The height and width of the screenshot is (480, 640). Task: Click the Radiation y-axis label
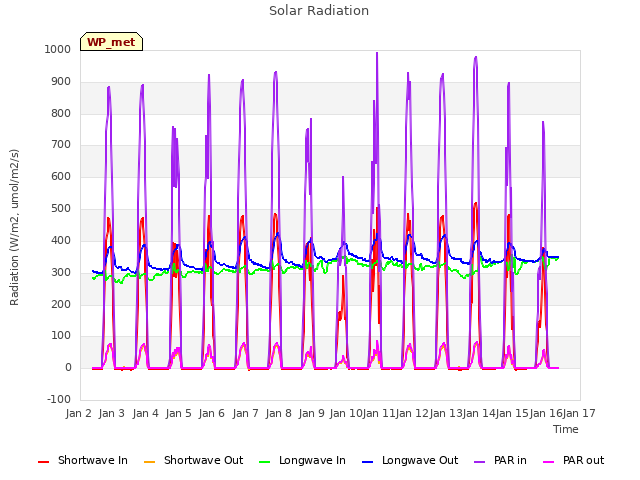click(x=14, y=227)
